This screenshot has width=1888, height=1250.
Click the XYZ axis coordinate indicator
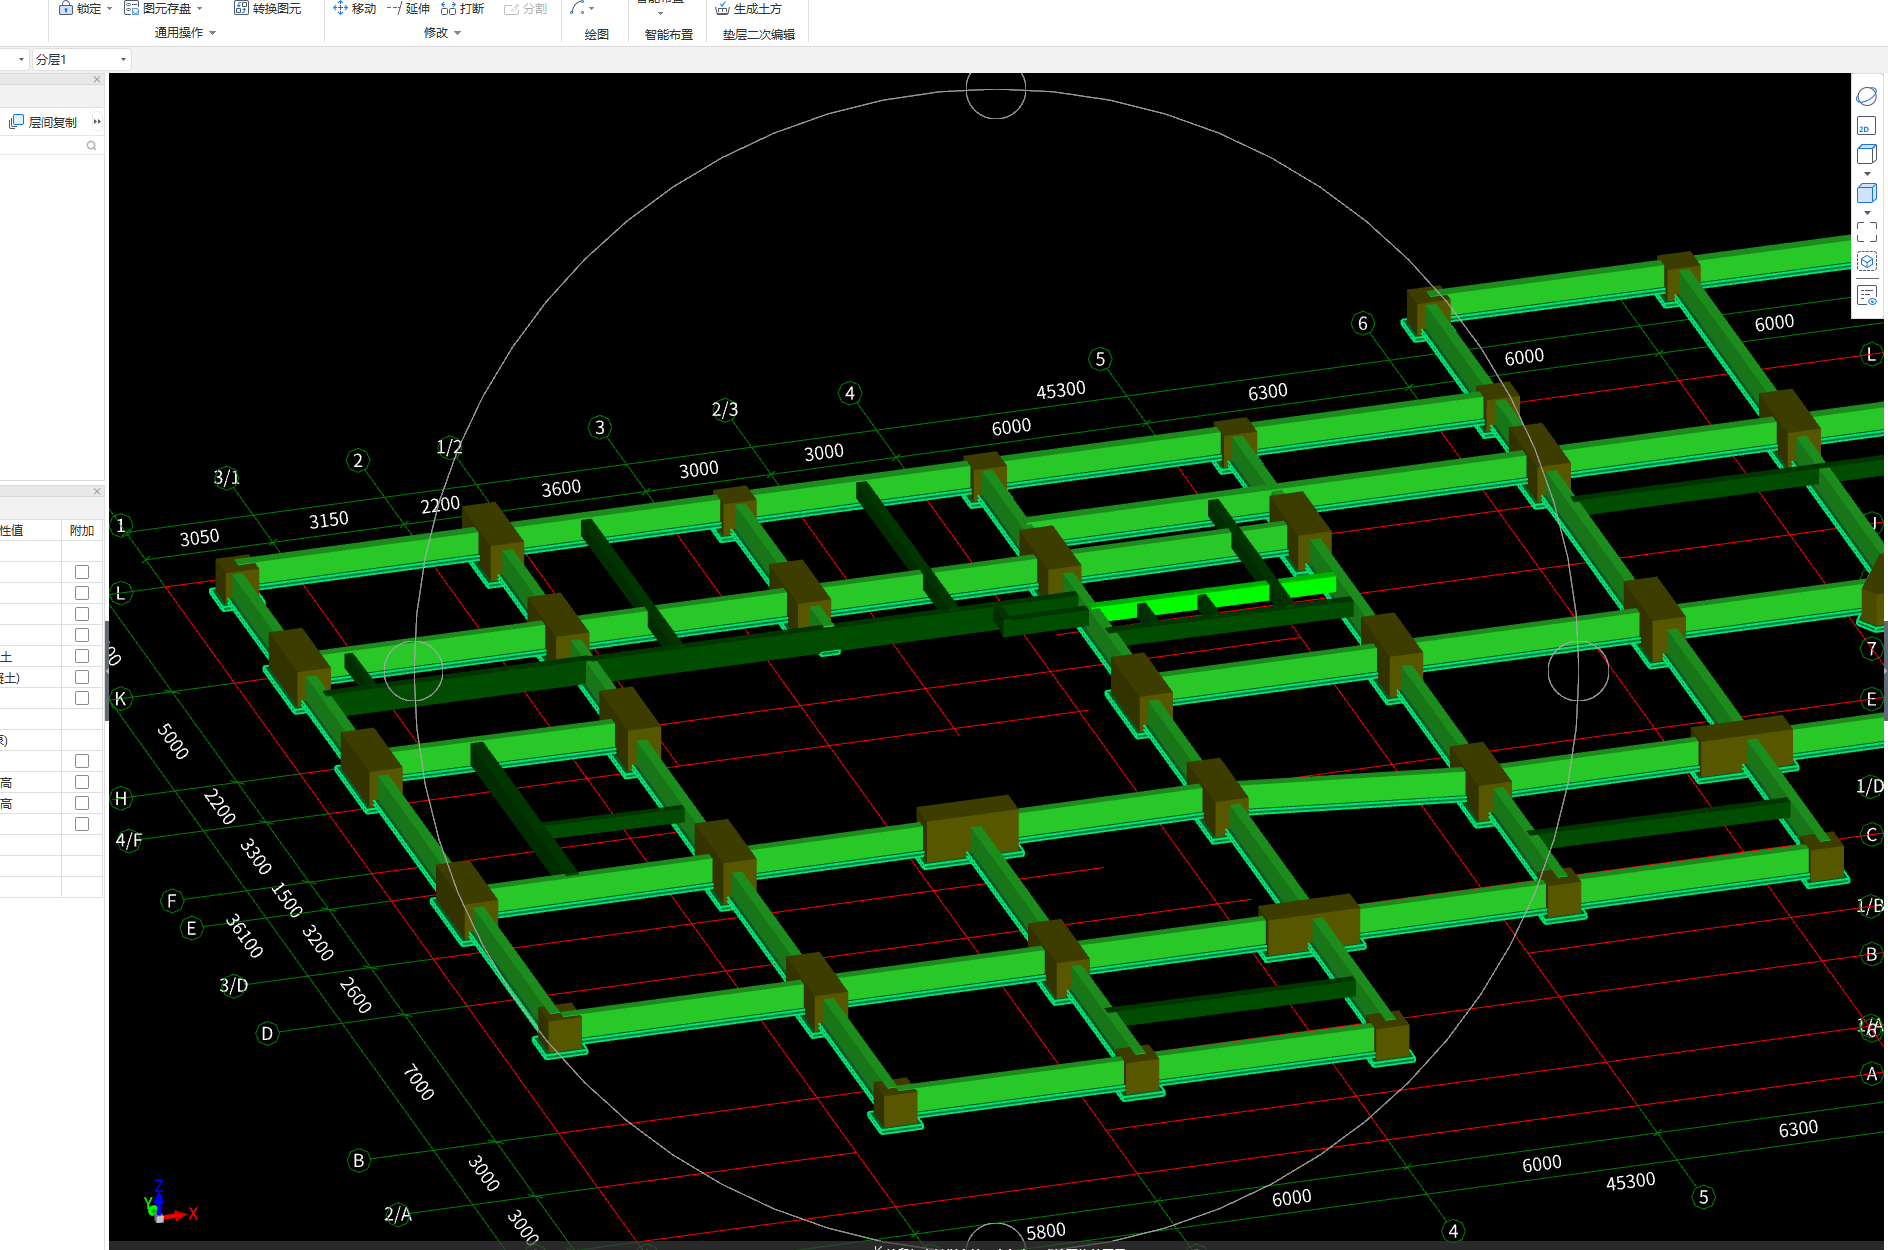170,1203
